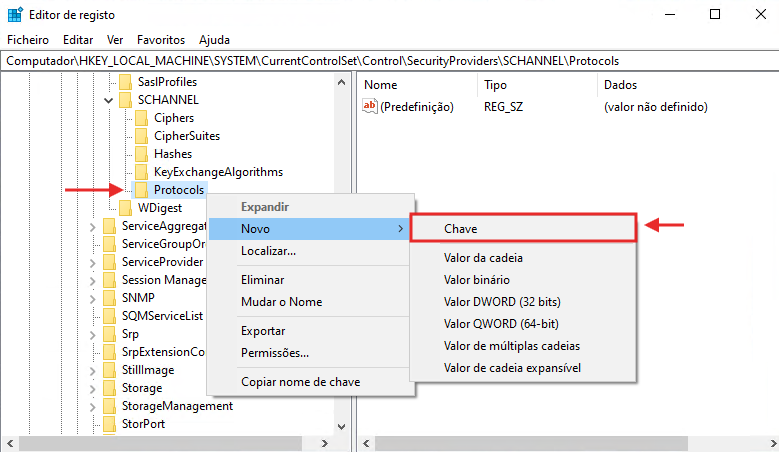Click the Ciphers folder icon
Screen dimensions: 779x452
click(141, 118)
